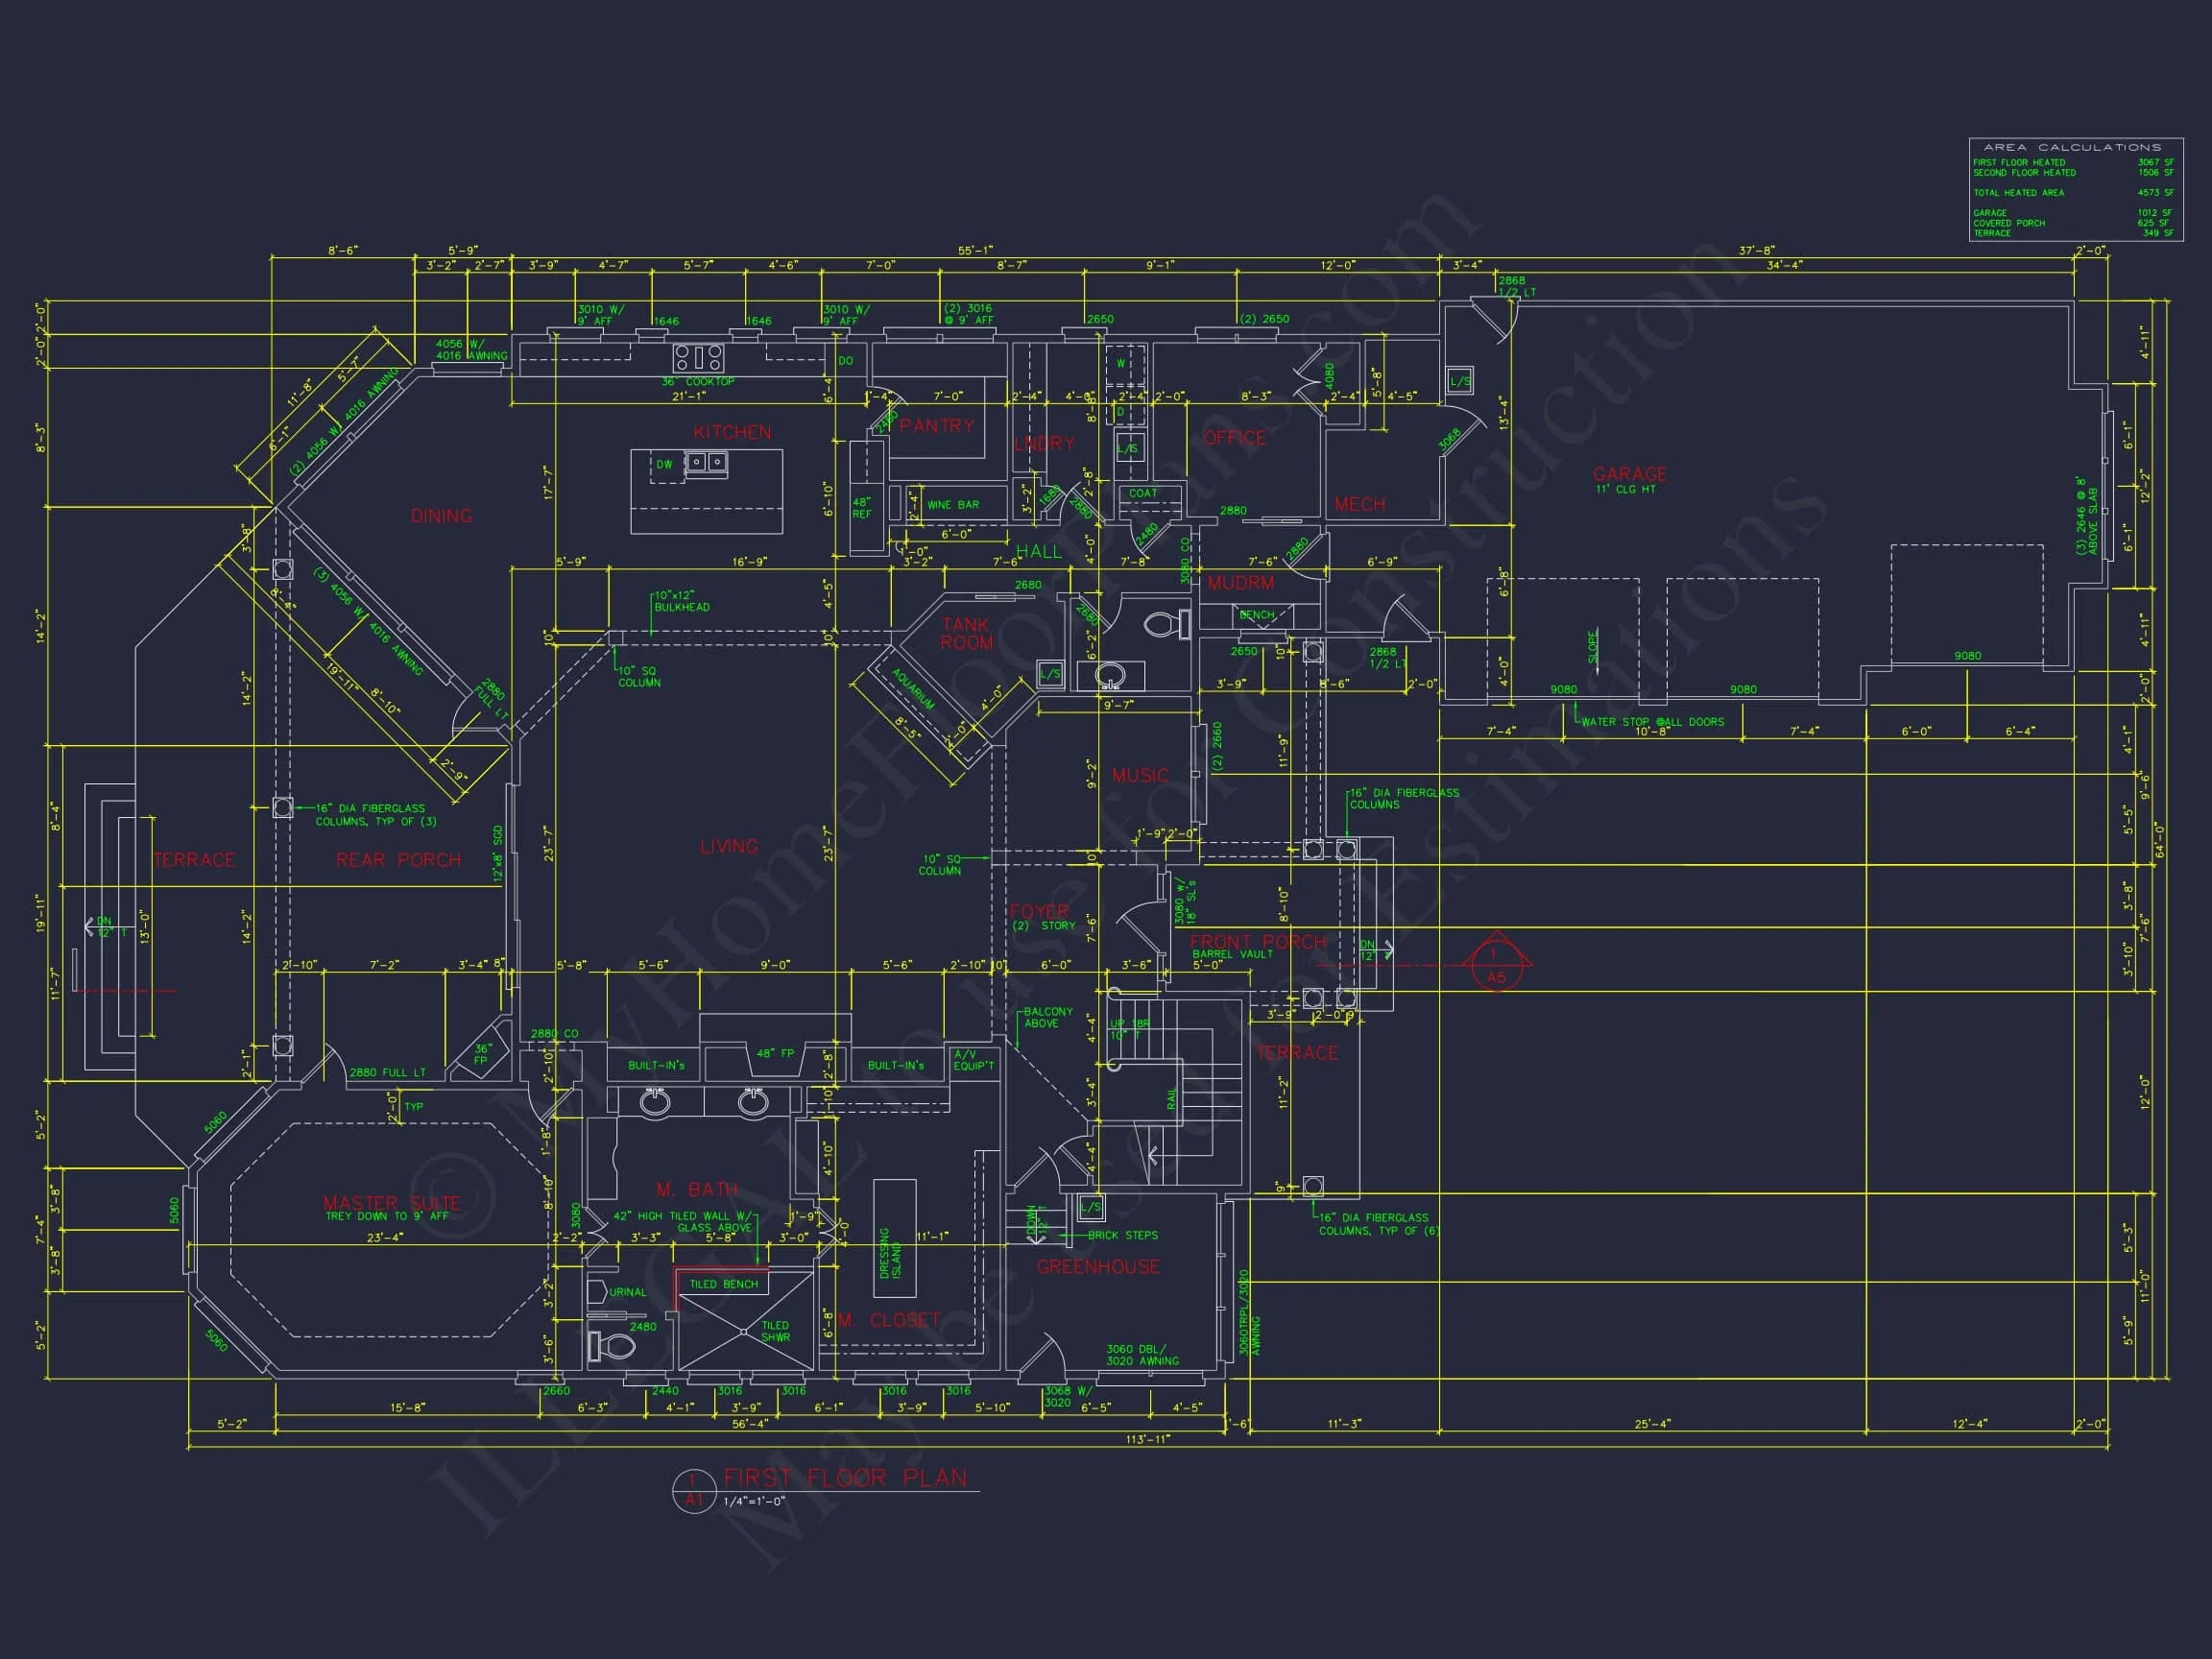The image size is (2212, 1659).
Task: Click the 36" cooktop burner symbol
Action: (x=698, y=357)
